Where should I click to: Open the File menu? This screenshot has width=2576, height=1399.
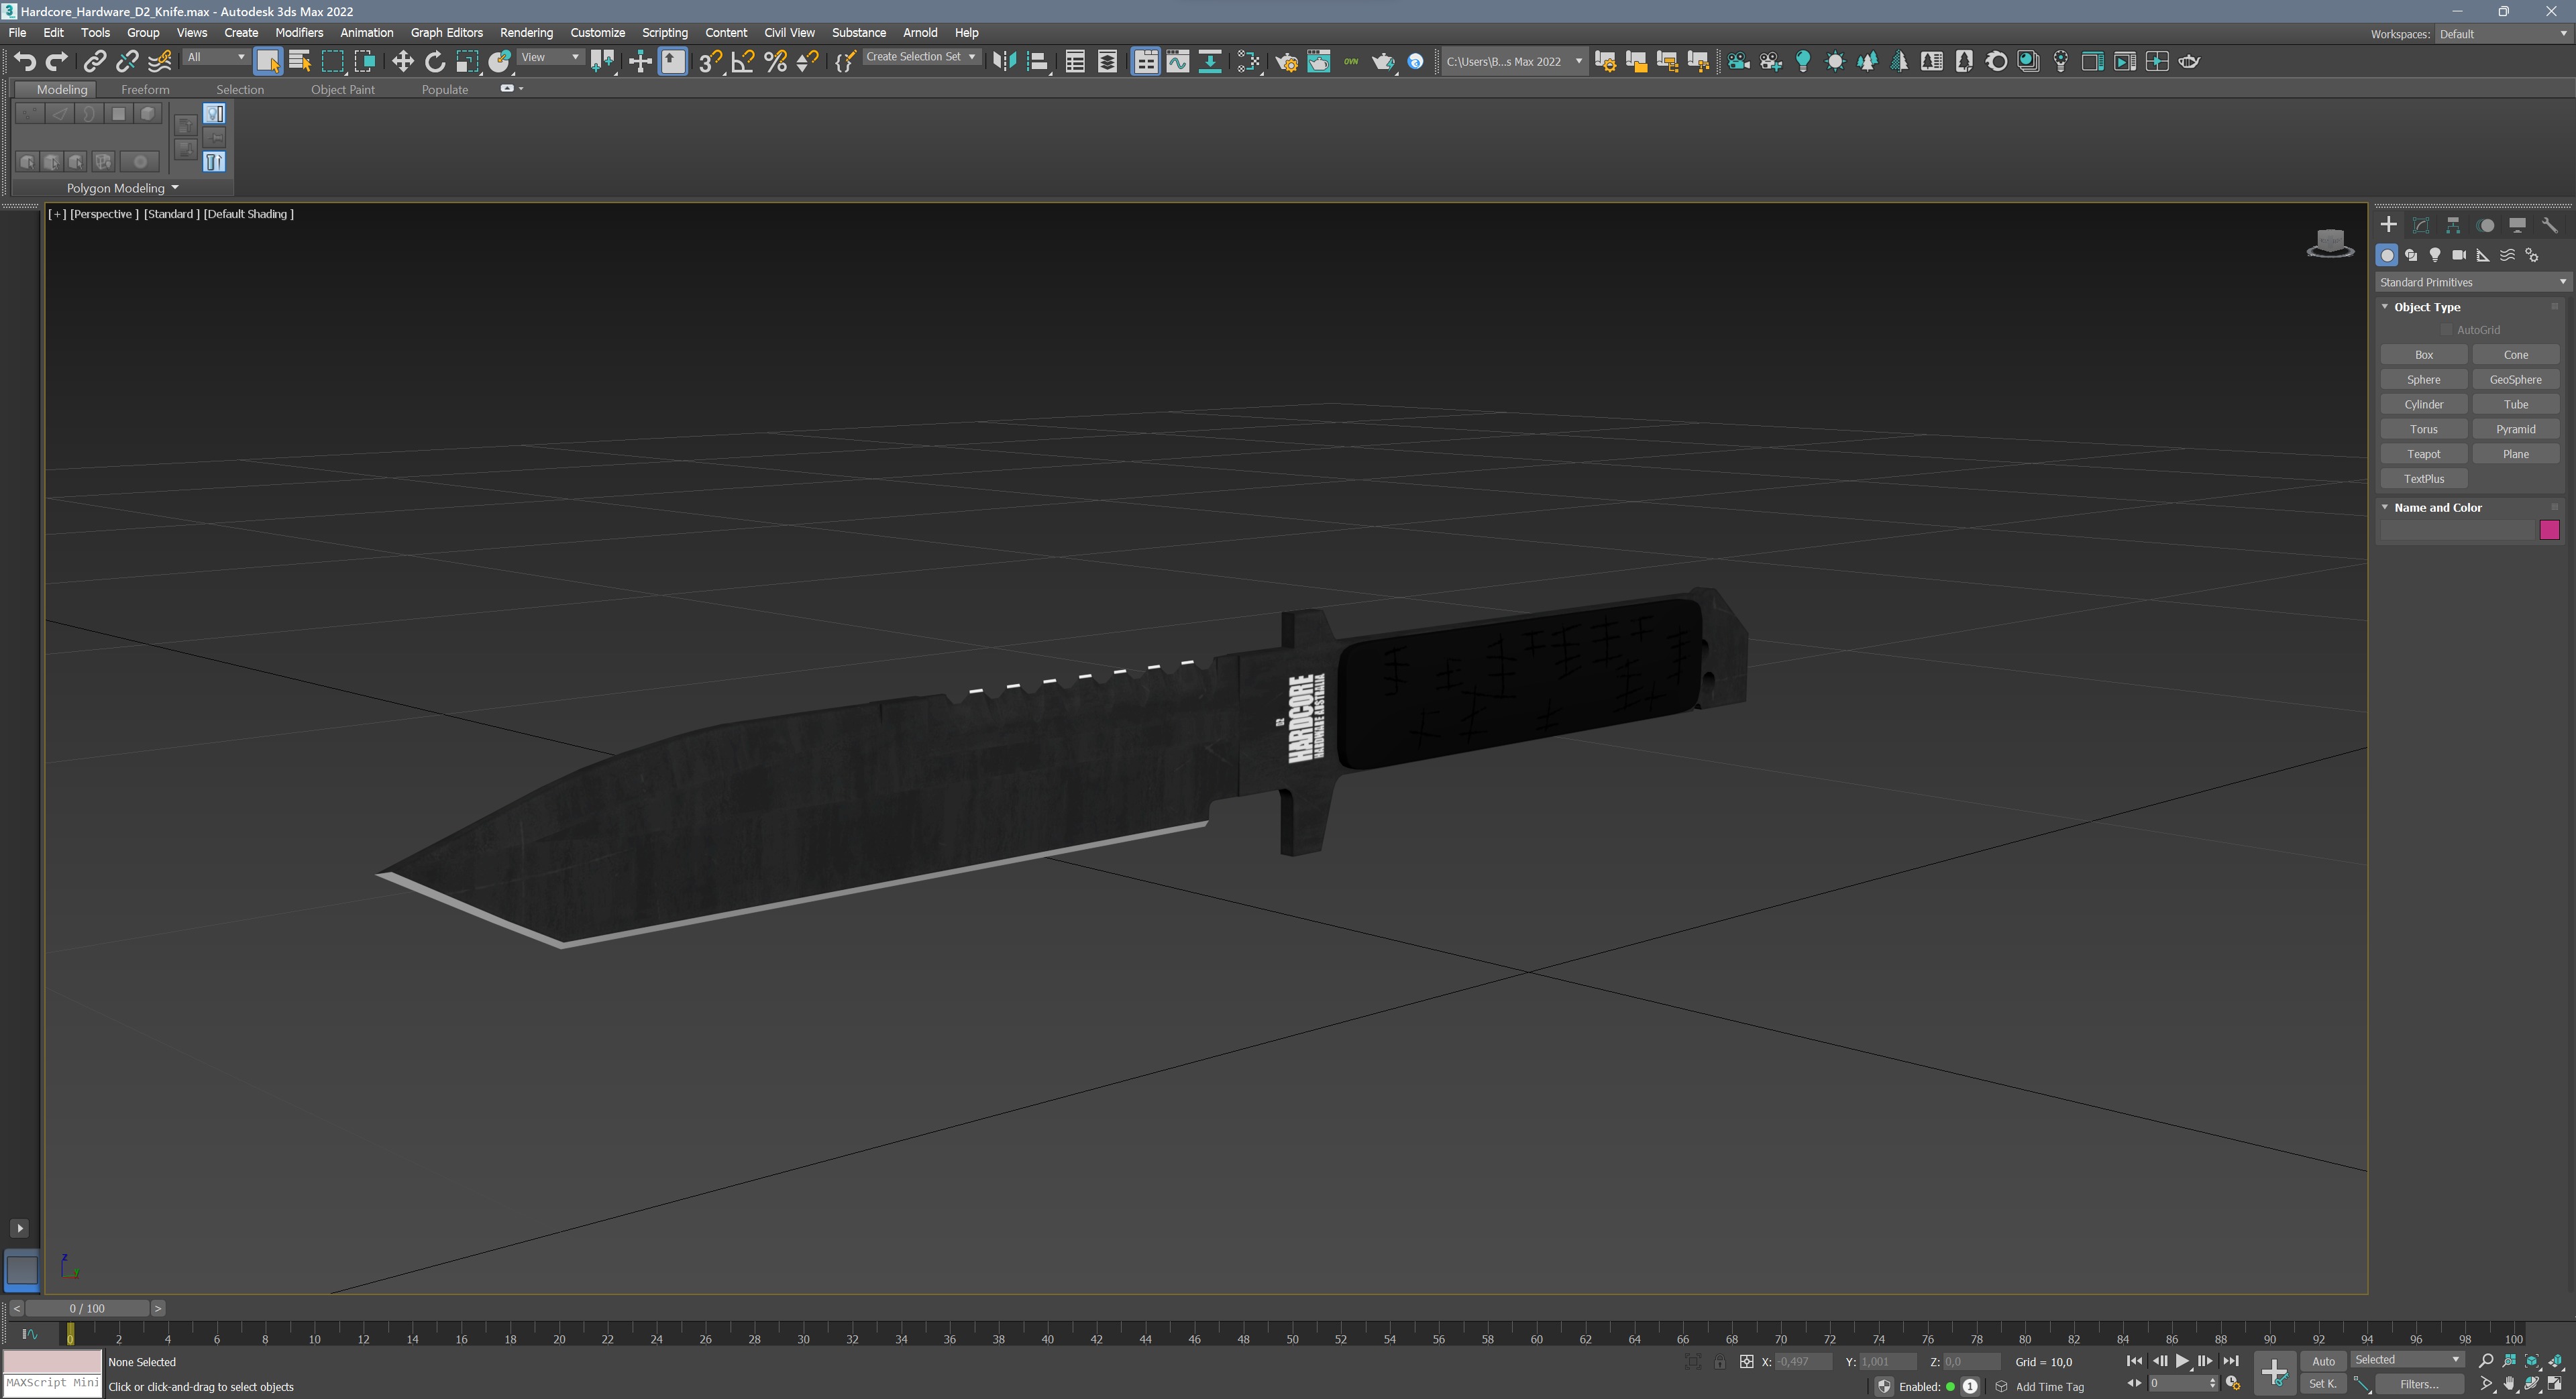click(17, 33)
